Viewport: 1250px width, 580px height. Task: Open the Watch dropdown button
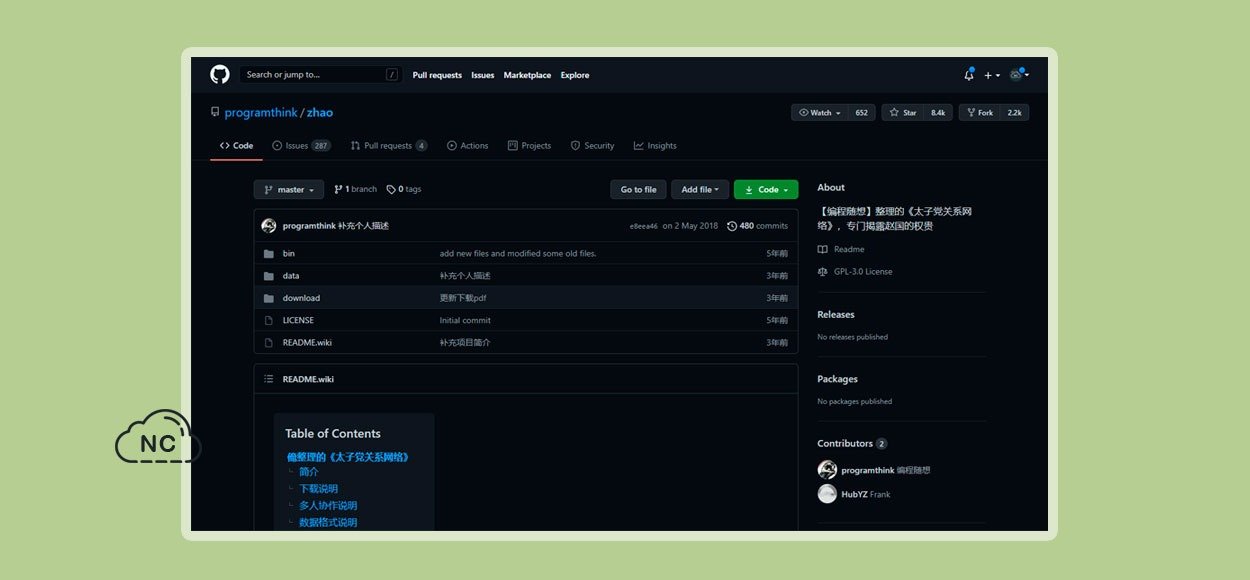tap(819, 113)
